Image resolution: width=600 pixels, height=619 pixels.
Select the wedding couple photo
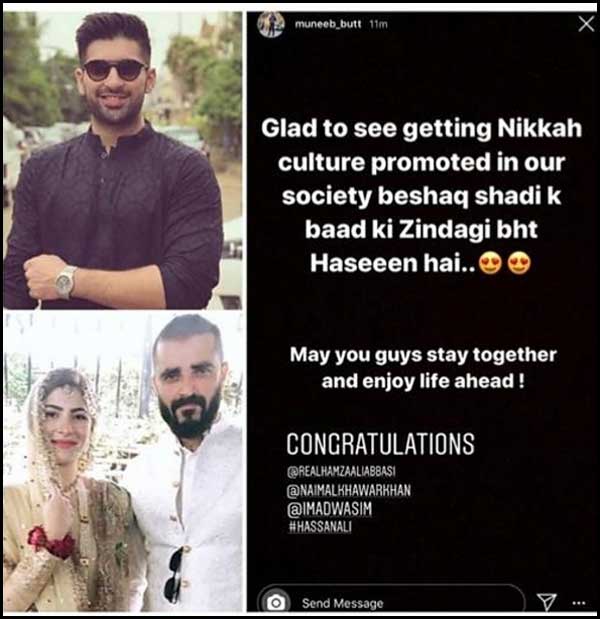(x=123, y=462)
